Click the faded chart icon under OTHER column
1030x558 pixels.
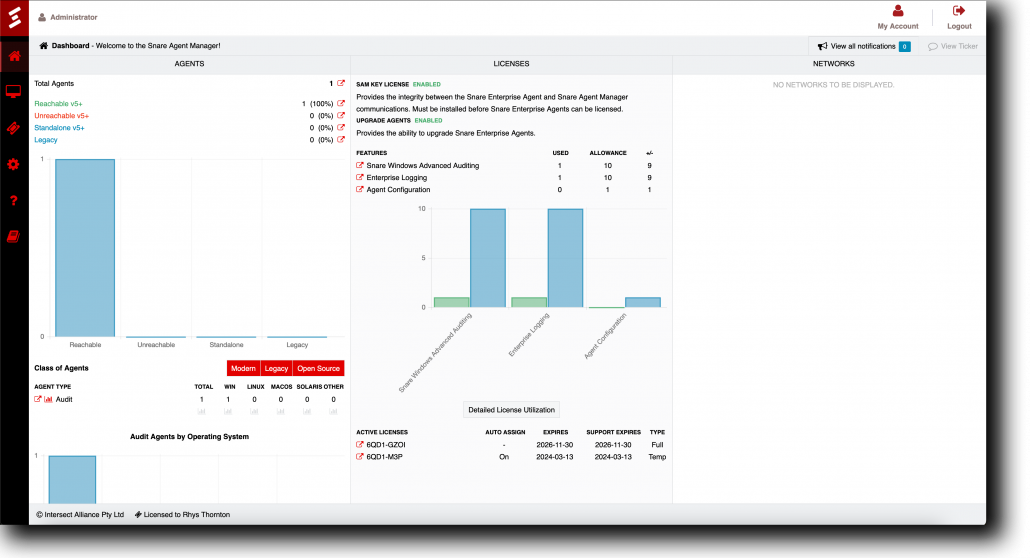[334, 411]
